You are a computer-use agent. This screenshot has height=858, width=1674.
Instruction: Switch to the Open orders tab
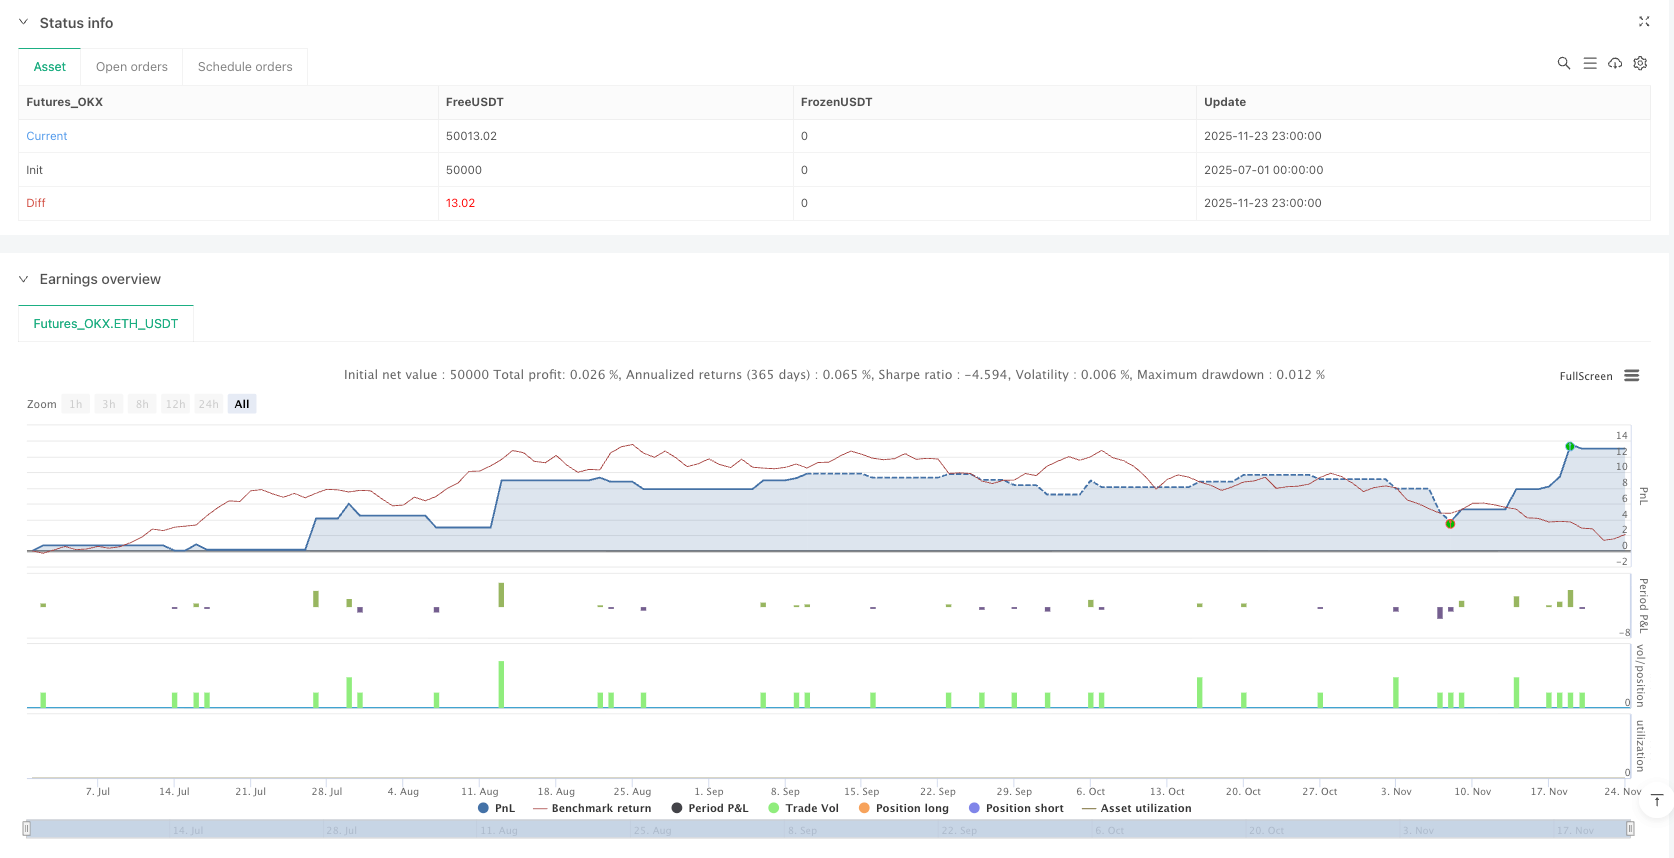click(132, 67)
